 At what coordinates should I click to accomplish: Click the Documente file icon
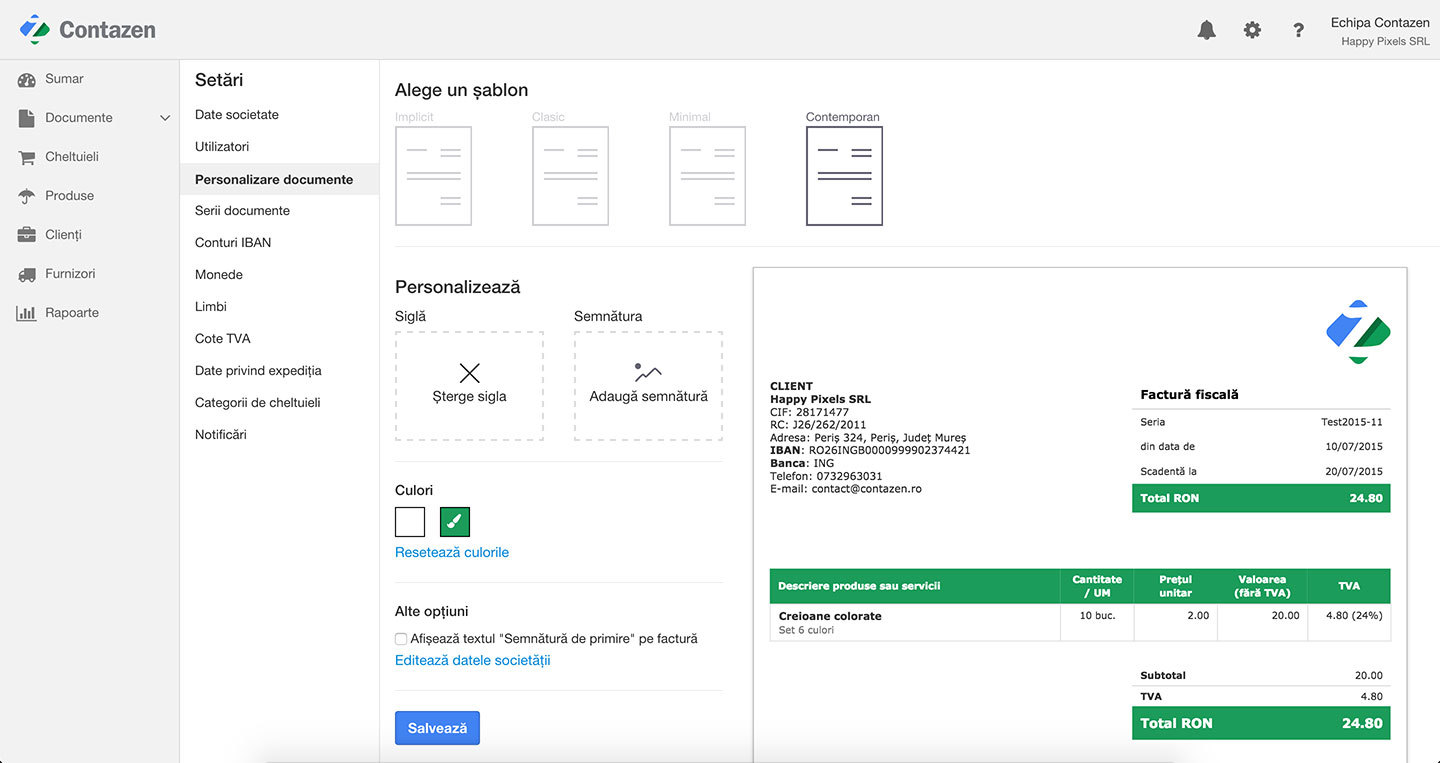26,118
